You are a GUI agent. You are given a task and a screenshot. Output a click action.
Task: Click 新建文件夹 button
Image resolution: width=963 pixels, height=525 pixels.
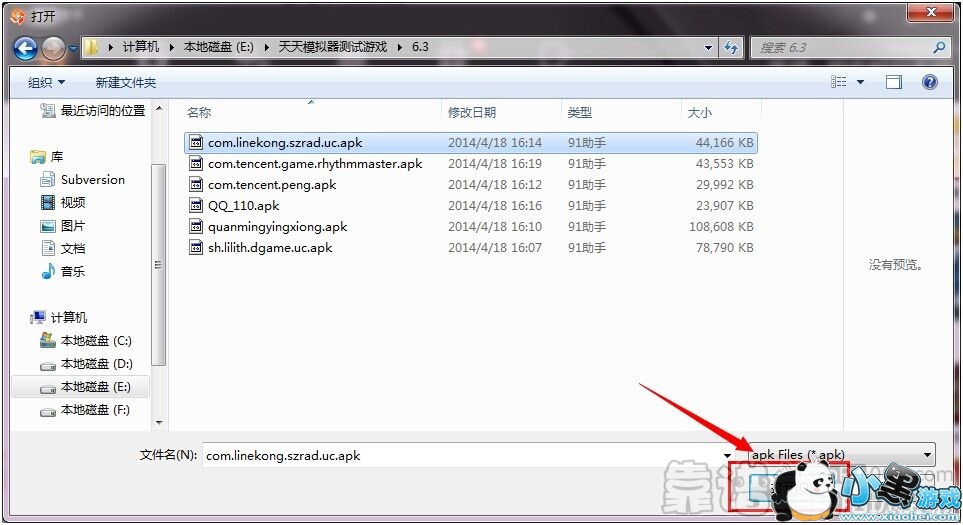click(x=126, y=82)
